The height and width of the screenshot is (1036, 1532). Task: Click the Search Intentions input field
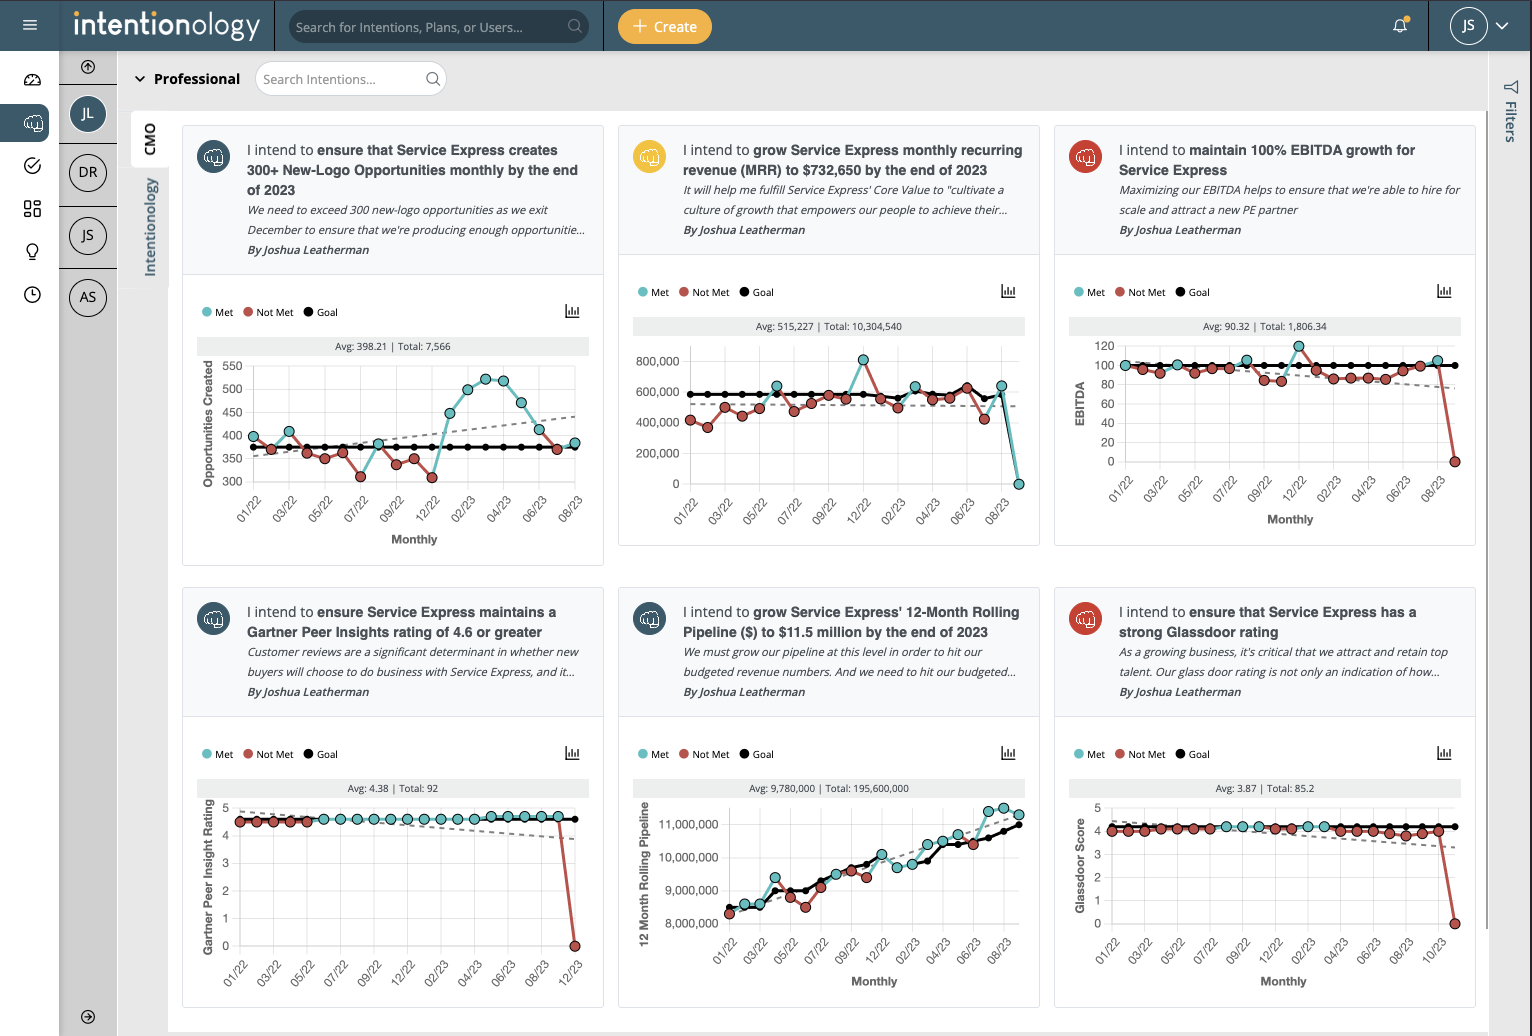[340, 79]
